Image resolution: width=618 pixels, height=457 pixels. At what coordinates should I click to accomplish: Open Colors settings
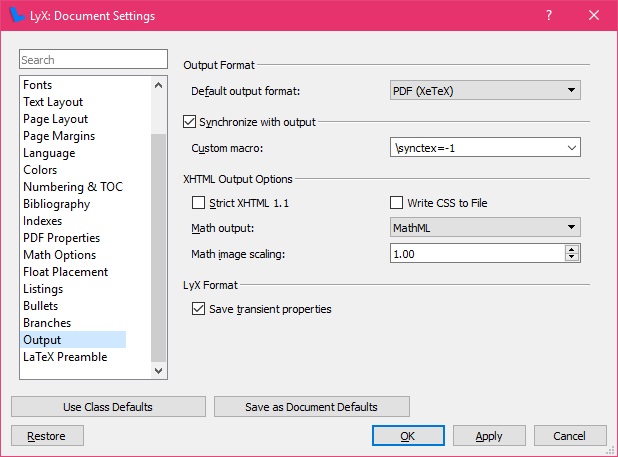(40, 170)
